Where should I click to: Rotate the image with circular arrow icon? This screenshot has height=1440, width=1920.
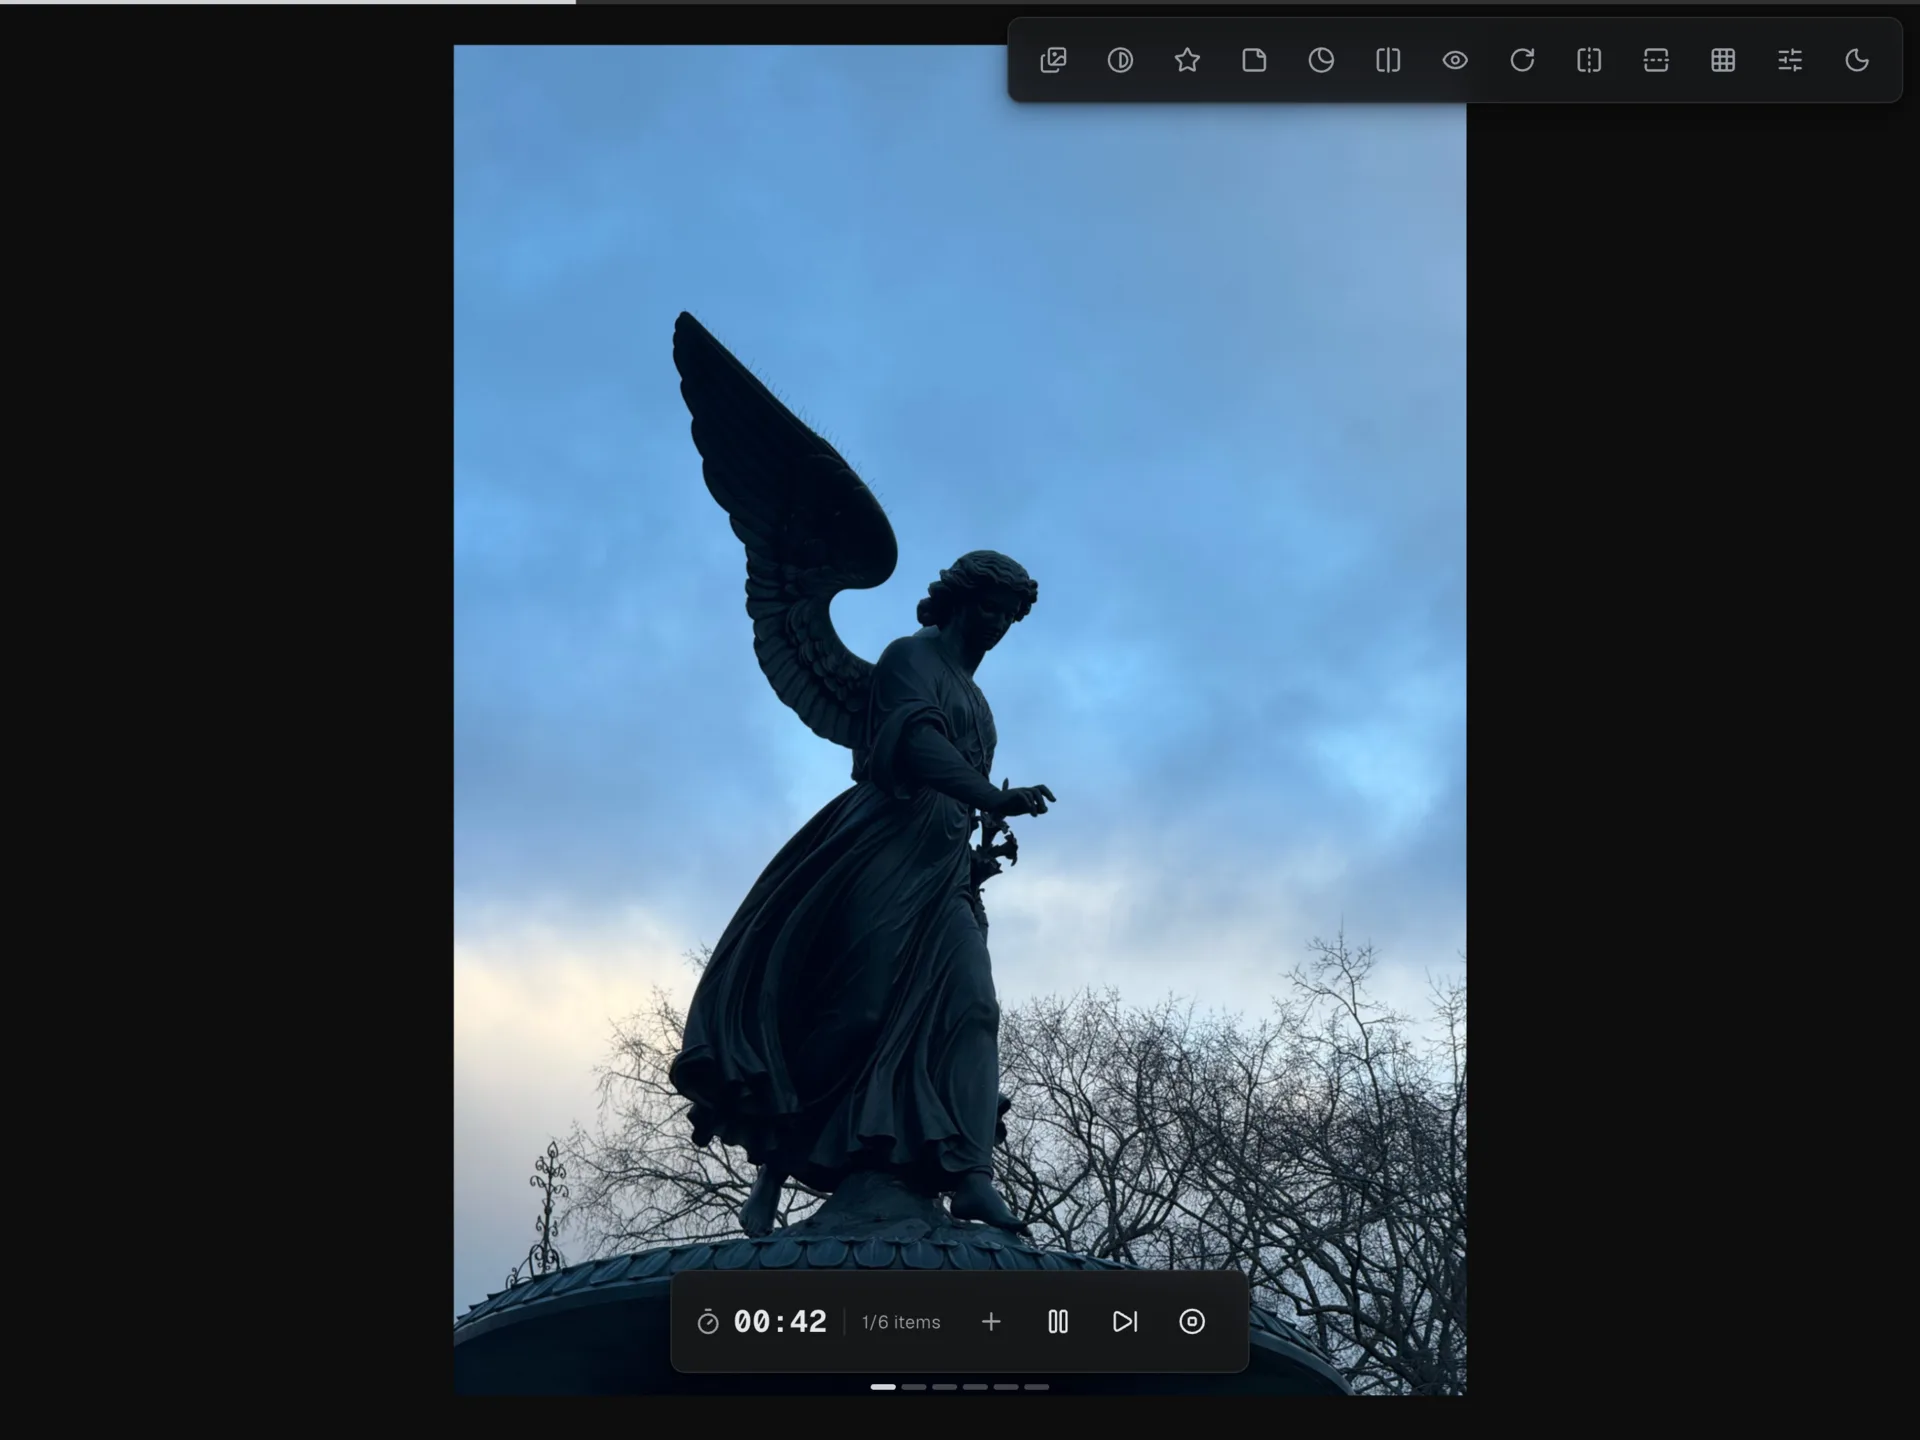click(x=1522, y=60)
